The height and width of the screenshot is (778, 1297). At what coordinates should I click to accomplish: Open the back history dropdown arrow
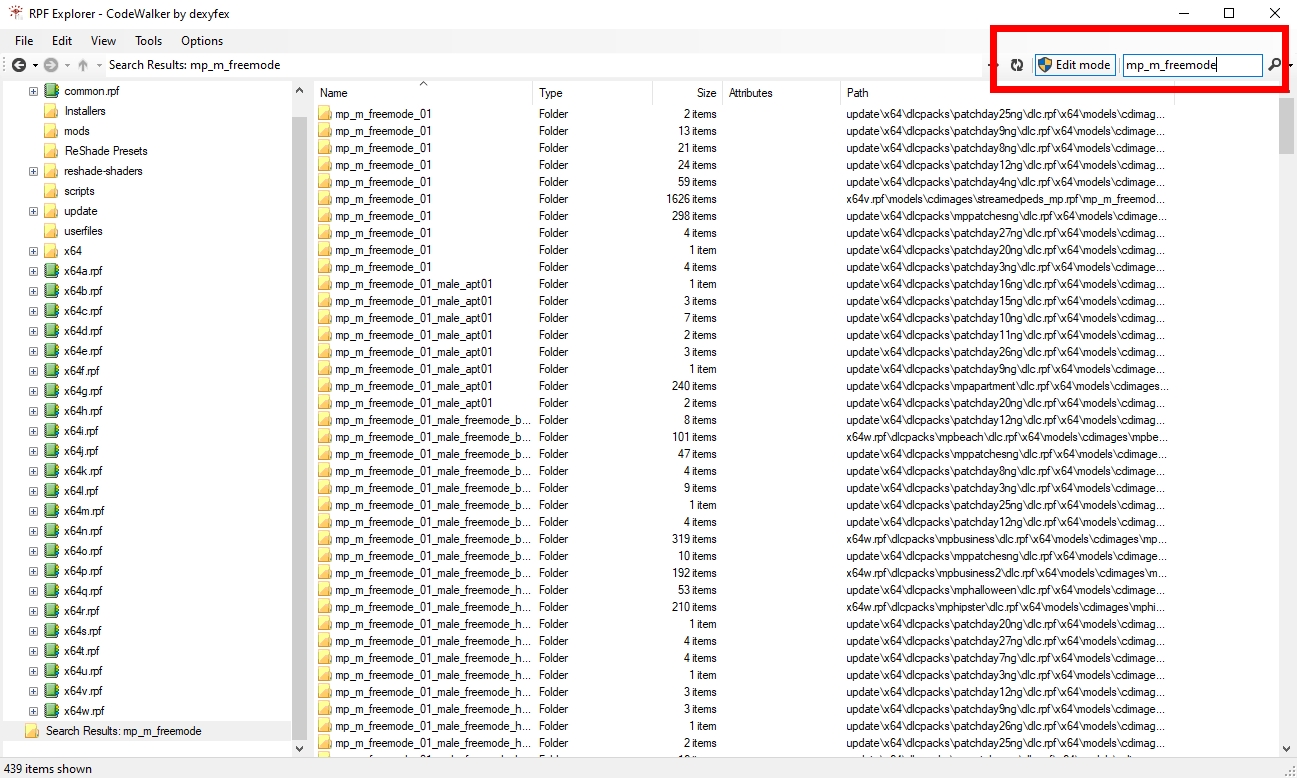[35, 65]
